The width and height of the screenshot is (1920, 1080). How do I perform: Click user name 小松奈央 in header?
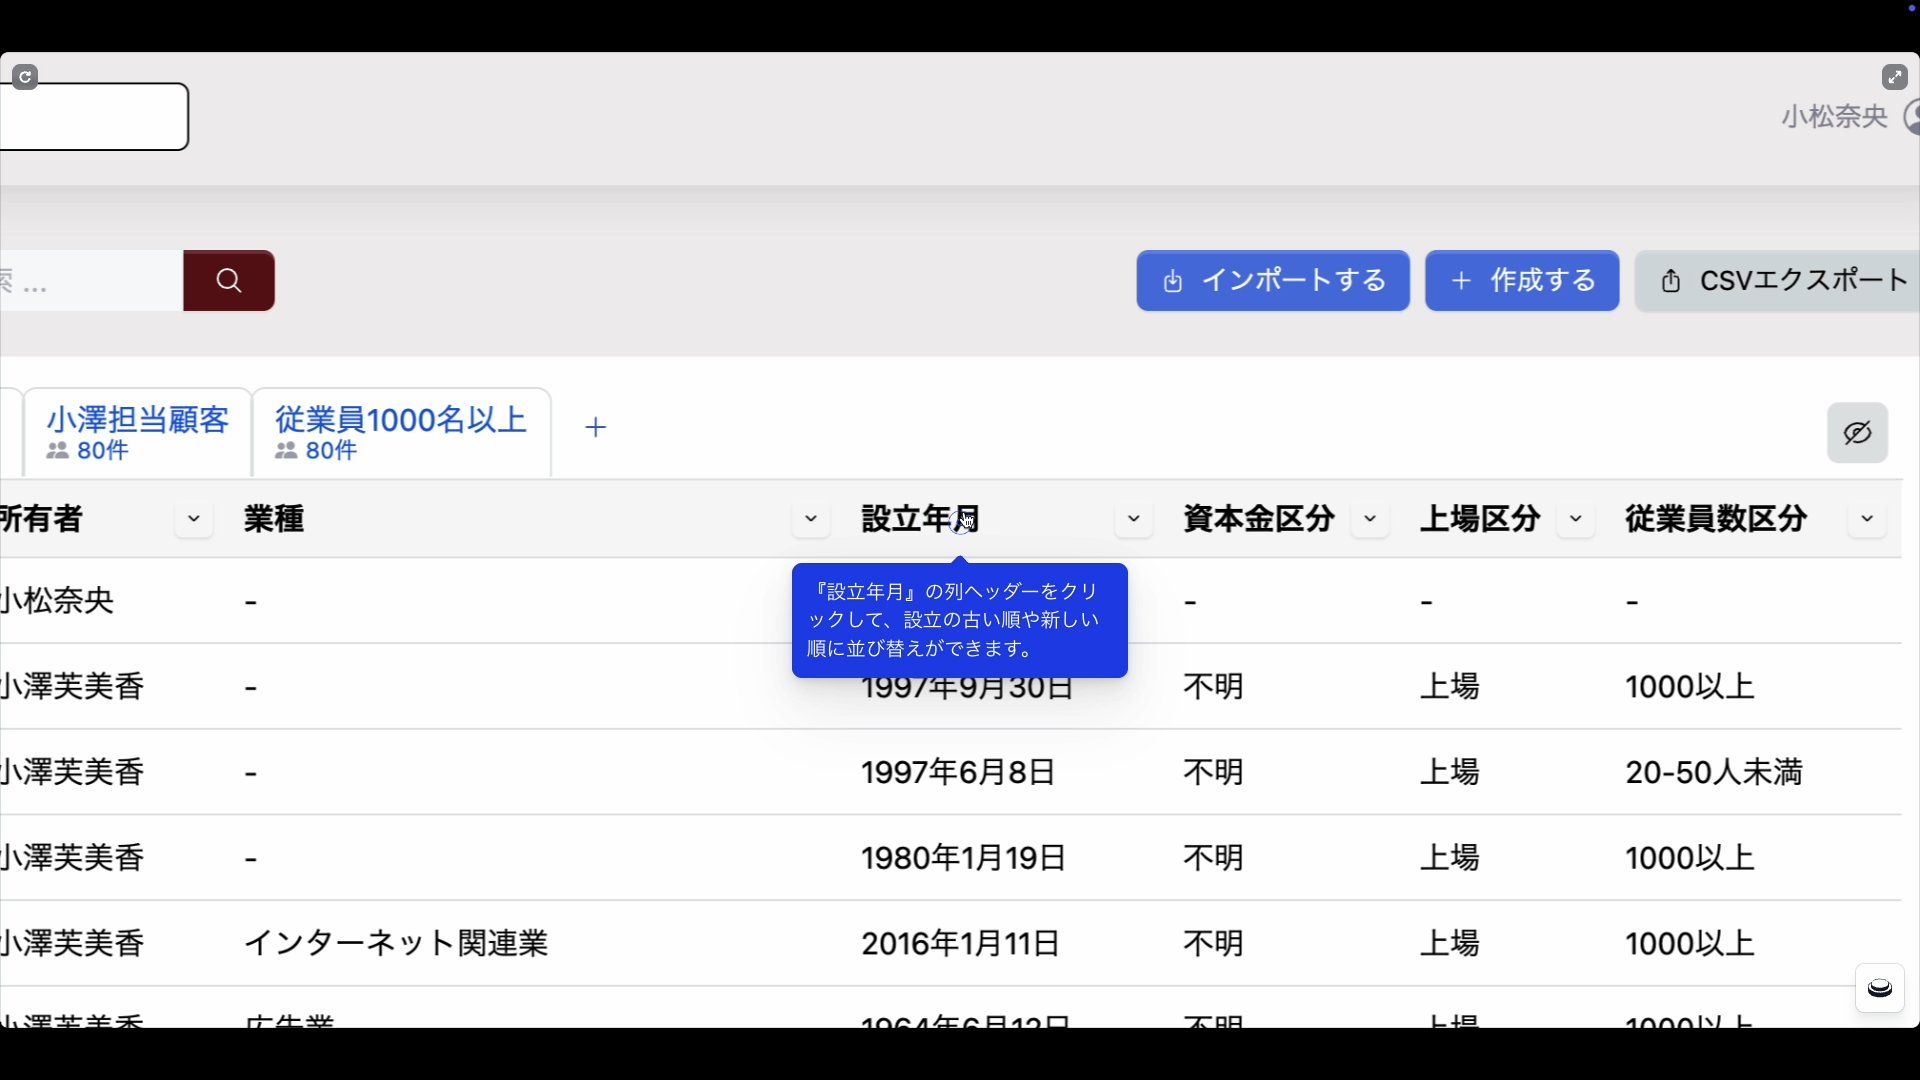(1834, 117)
